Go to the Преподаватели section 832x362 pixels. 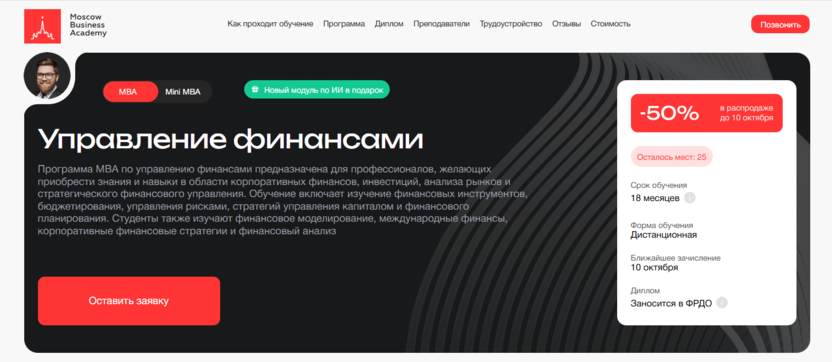point(441,24)
